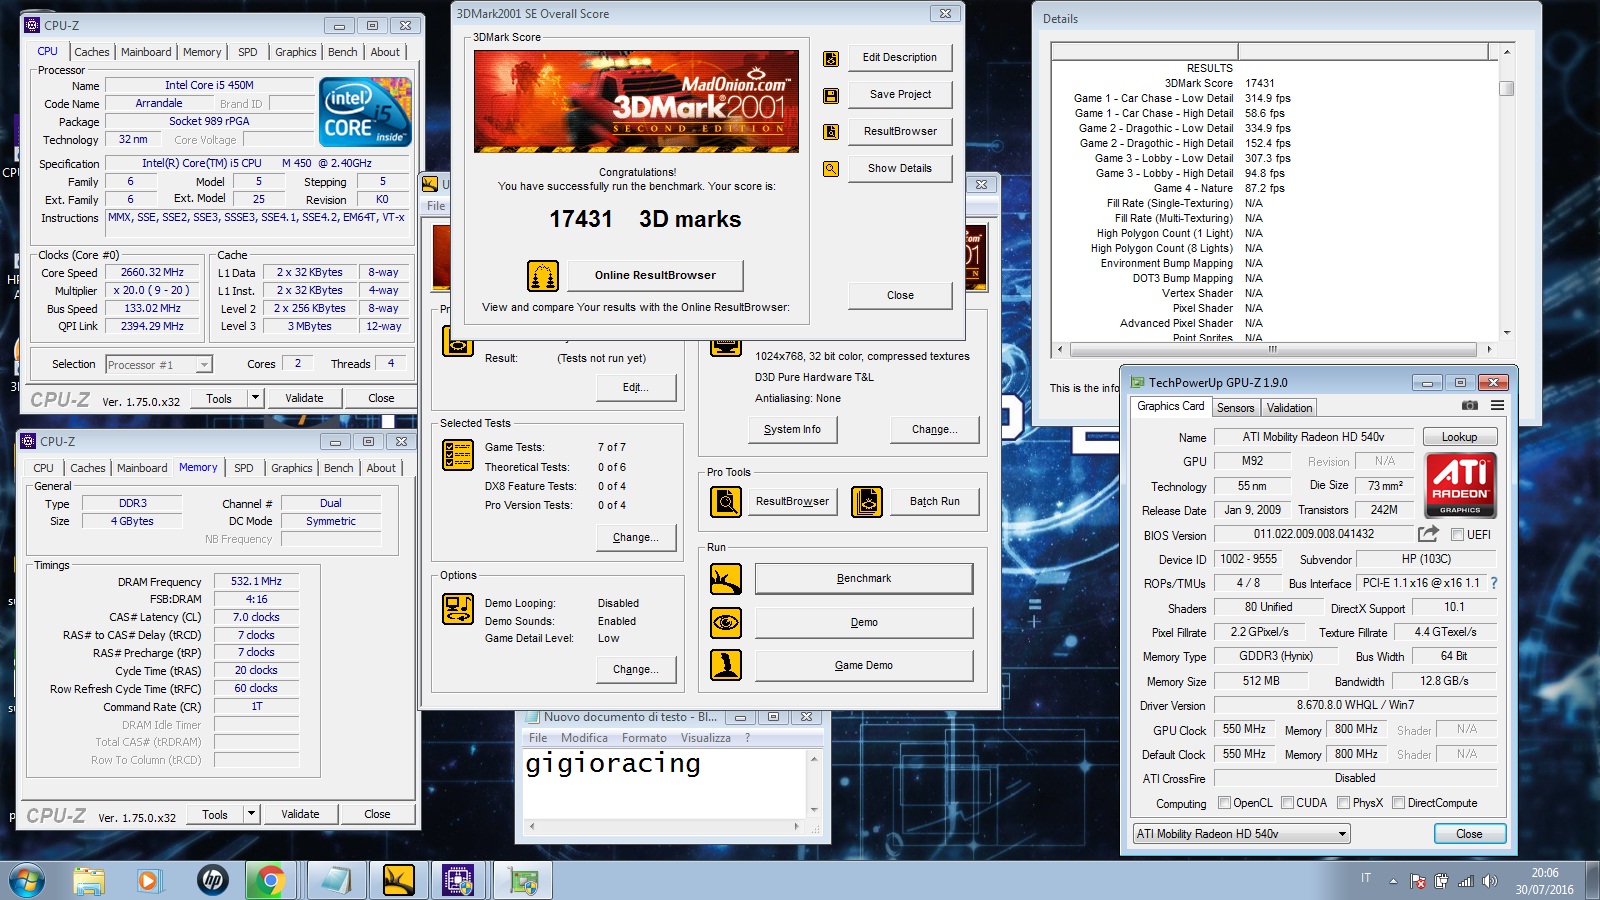Click the Demo eye icon in 3DMark

(726, 622)
